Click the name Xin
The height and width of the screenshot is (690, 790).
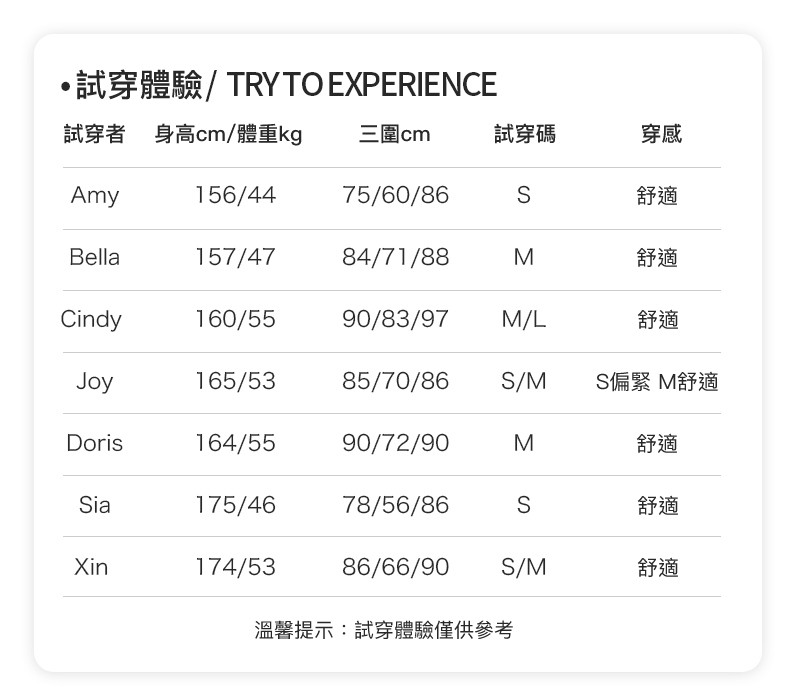tap(91, 567)
